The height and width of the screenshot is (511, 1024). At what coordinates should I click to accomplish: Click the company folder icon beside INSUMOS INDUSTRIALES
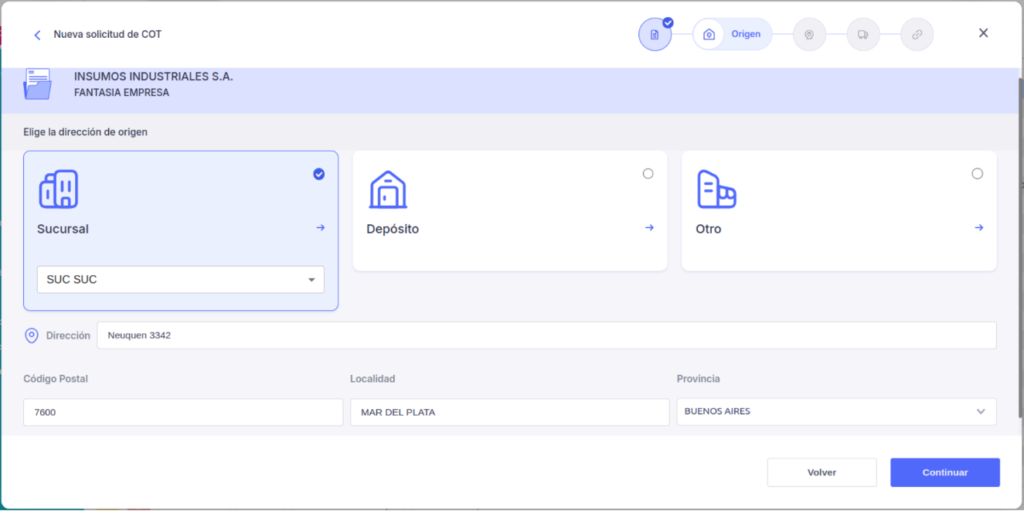(37, 84)
